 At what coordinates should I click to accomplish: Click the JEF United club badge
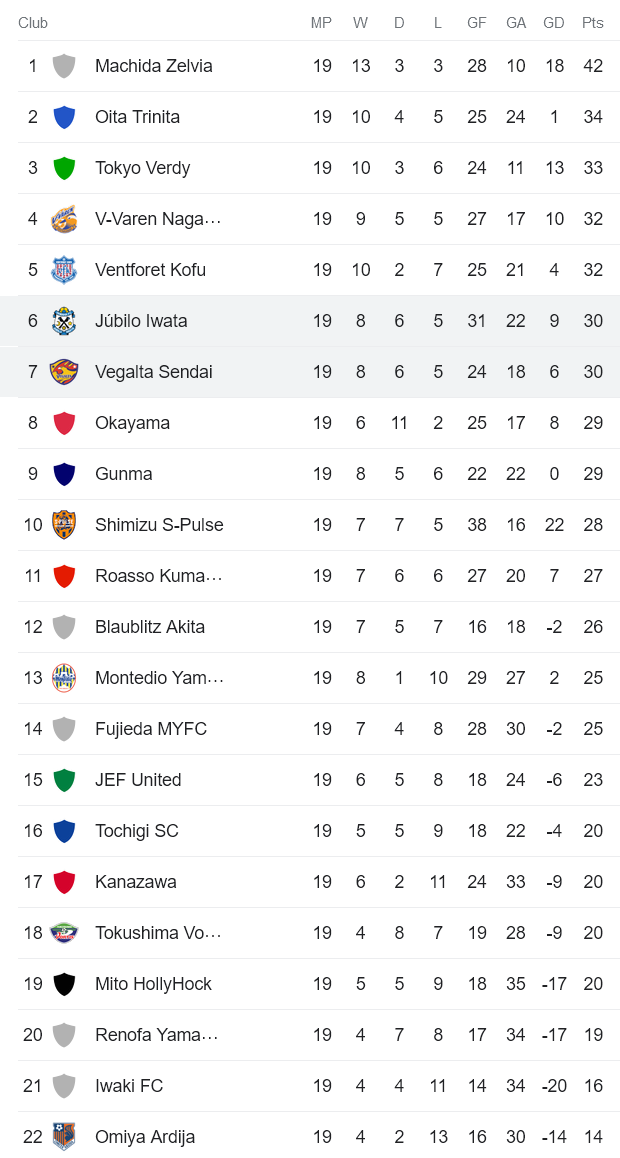[x=64, y=779]
